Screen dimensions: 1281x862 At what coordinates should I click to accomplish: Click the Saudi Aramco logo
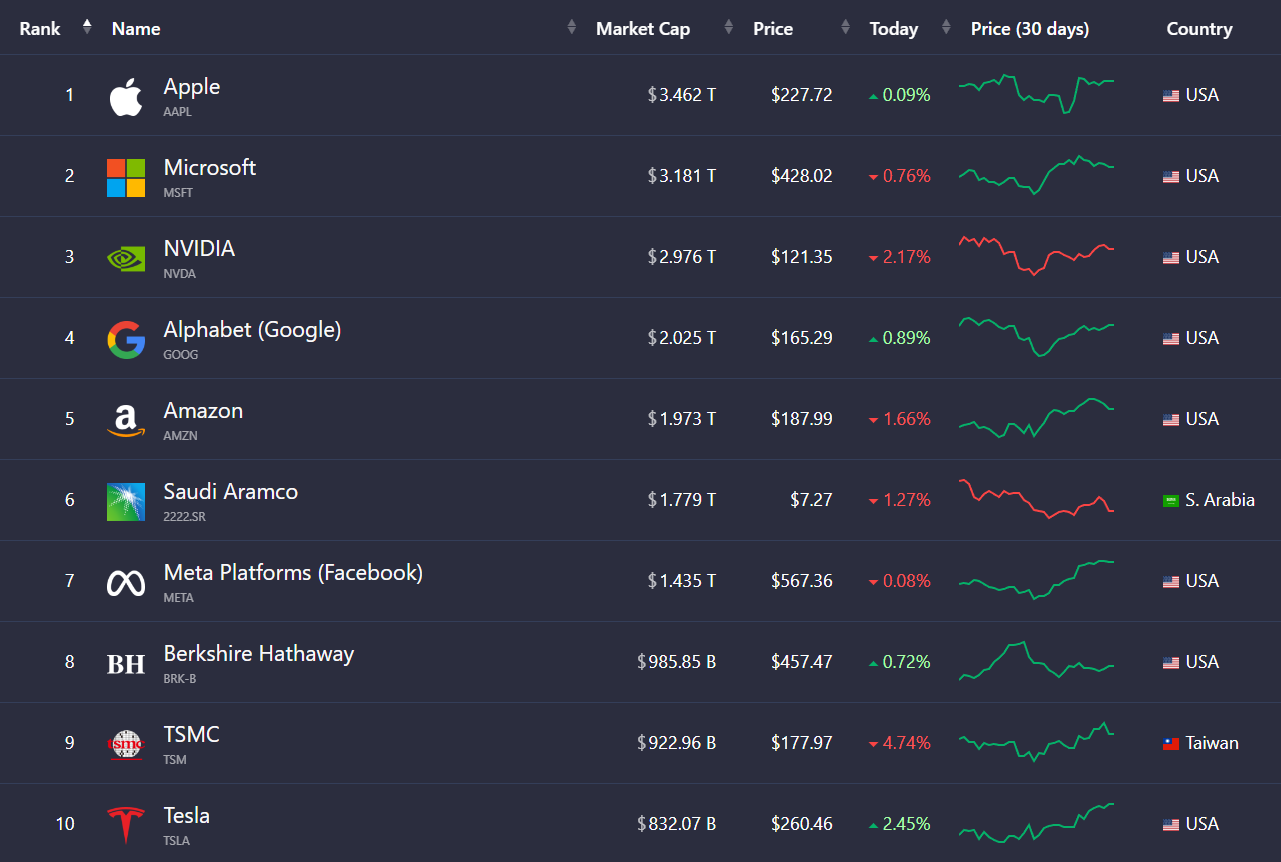pos(126,501)
